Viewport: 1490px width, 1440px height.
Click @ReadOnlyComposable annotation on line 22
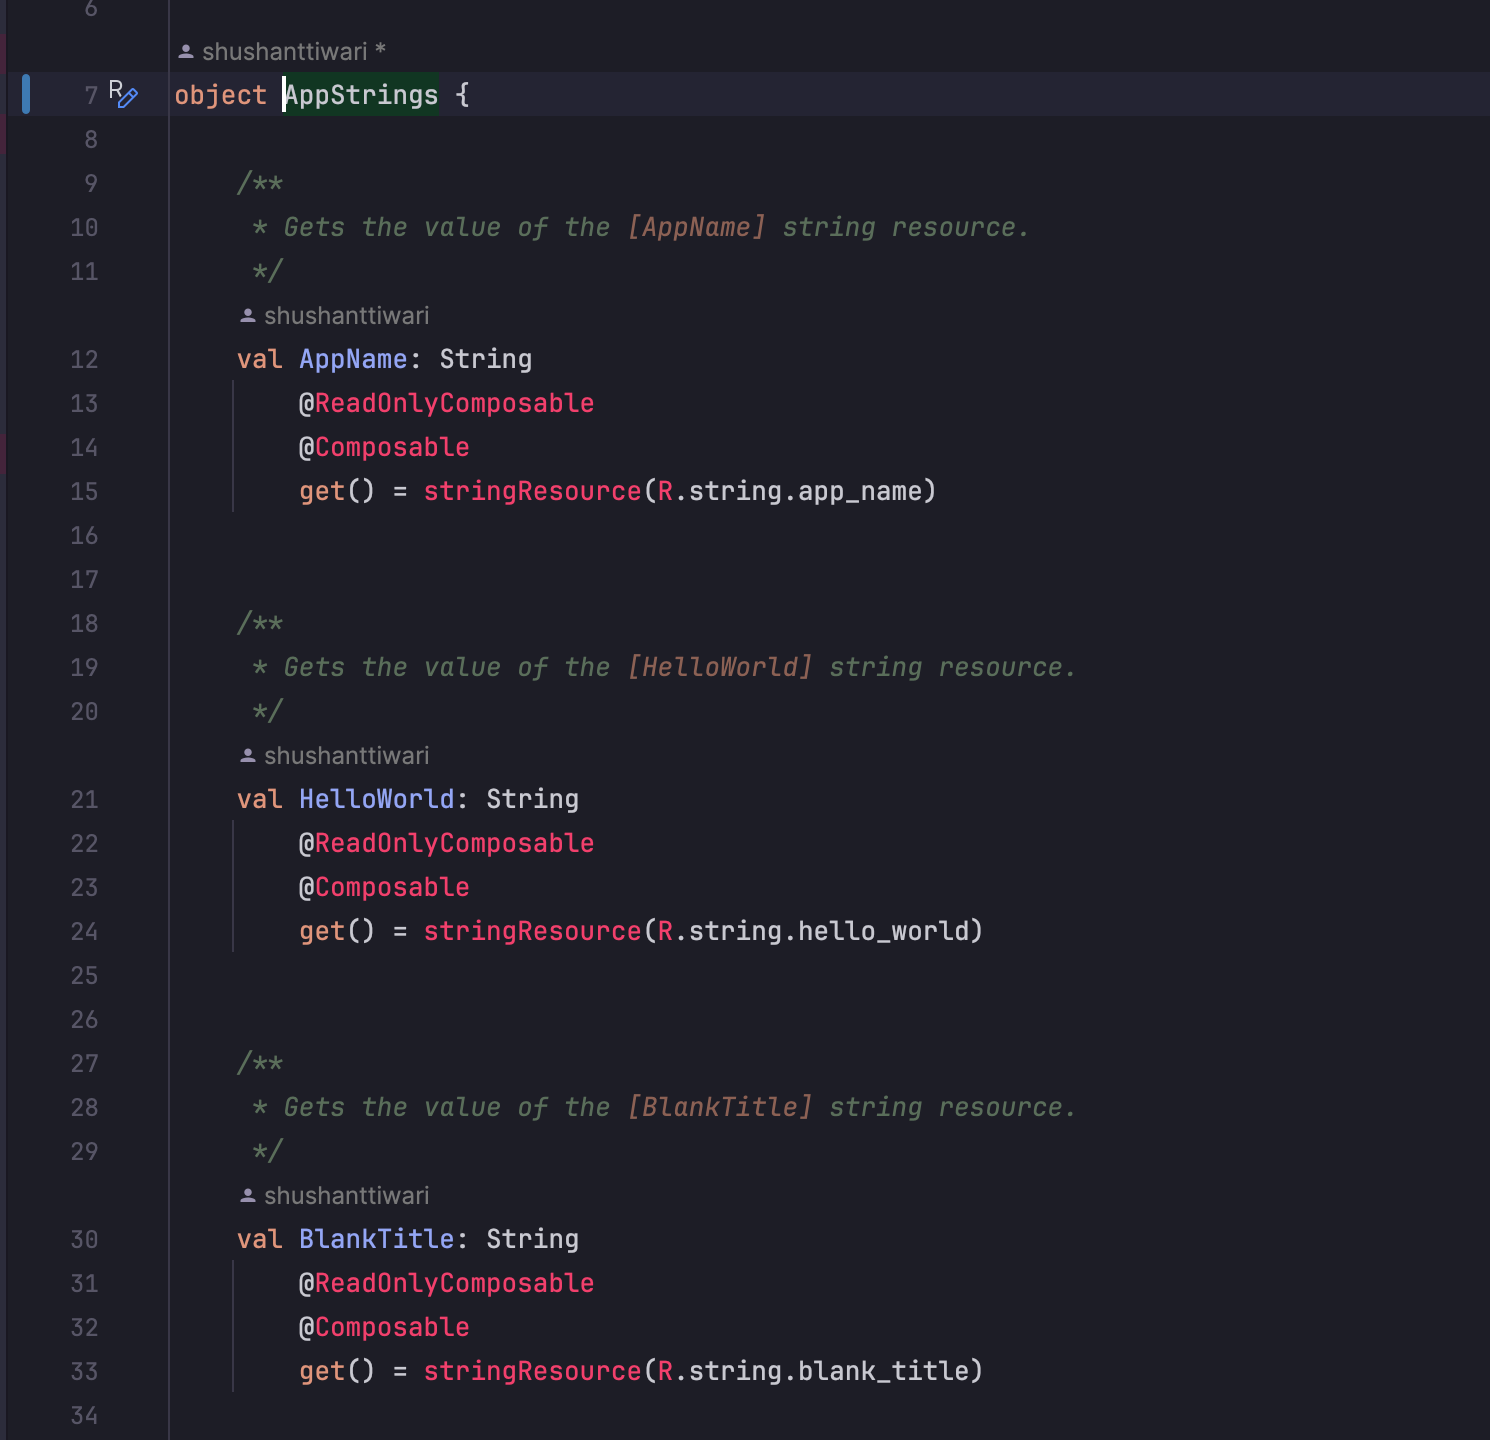pos(447,843)
